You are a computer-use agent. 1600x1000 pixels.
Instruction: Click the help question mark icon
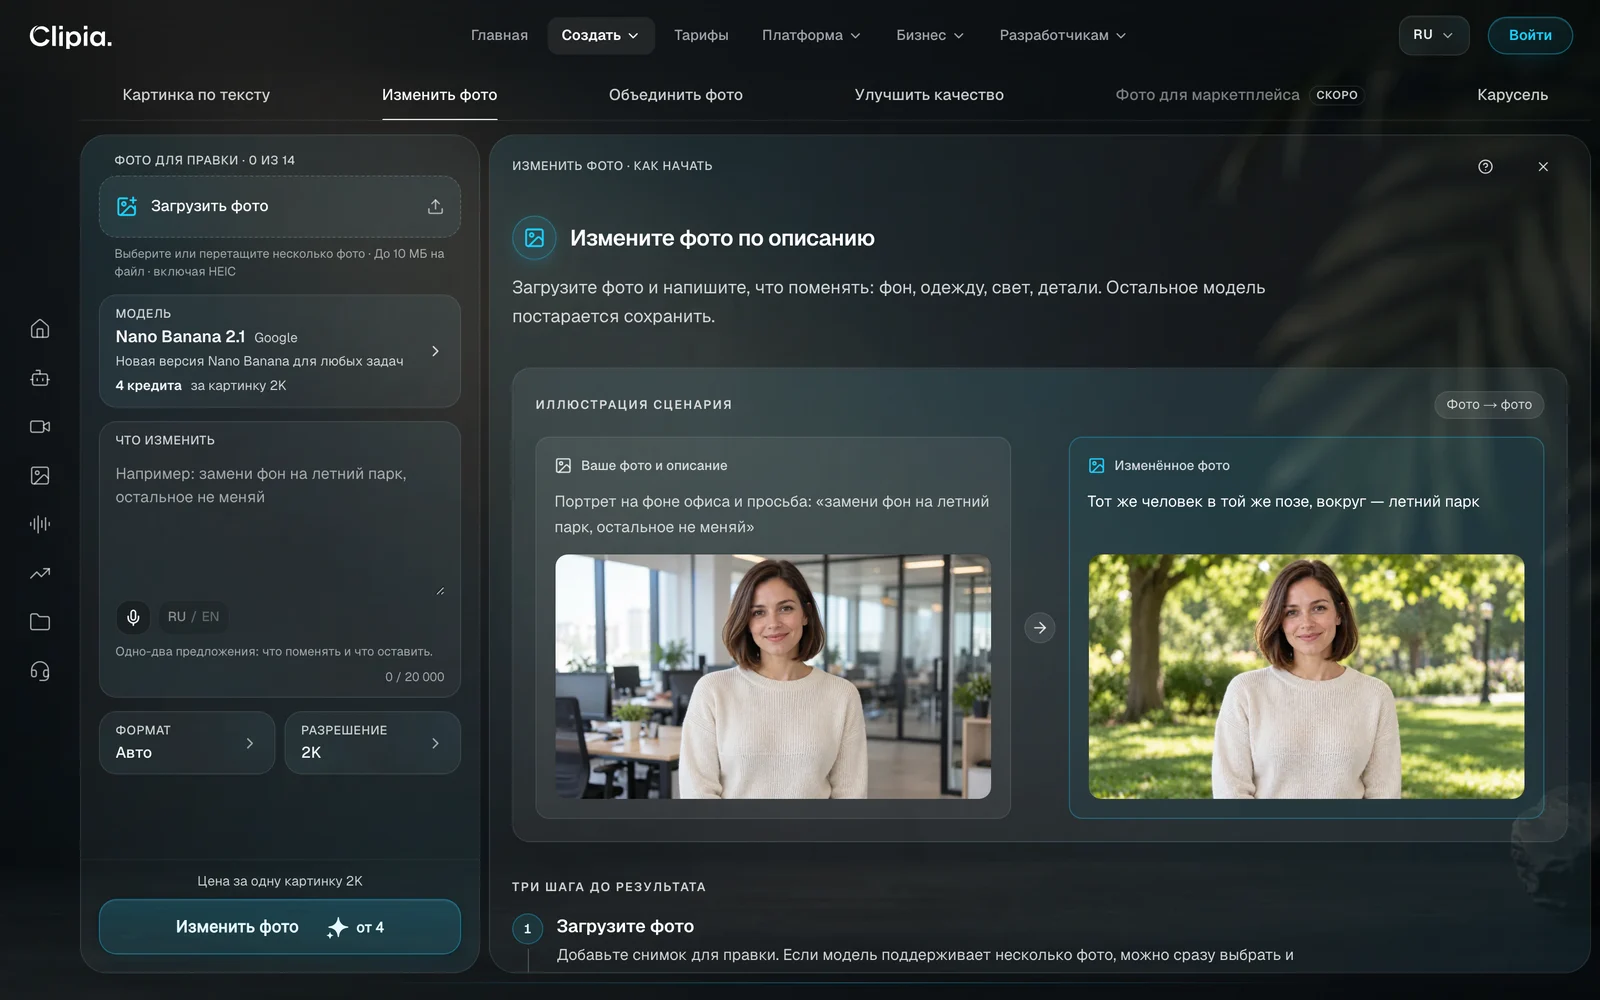click(1485, 167)
